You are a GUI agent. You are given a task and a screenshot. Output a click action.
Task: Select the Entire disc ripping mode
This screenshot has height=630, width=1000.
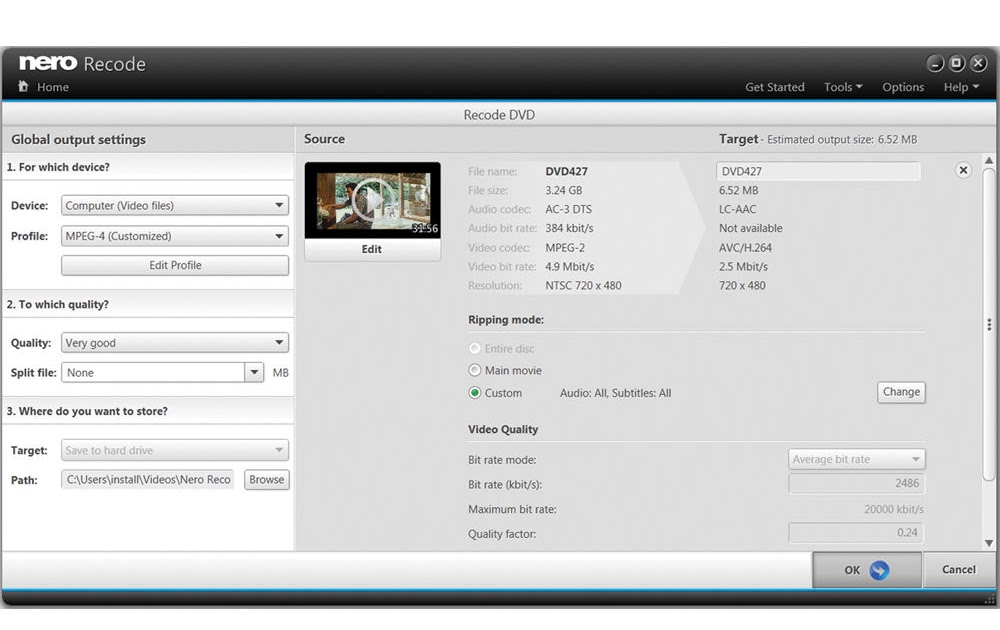(474, 349)
